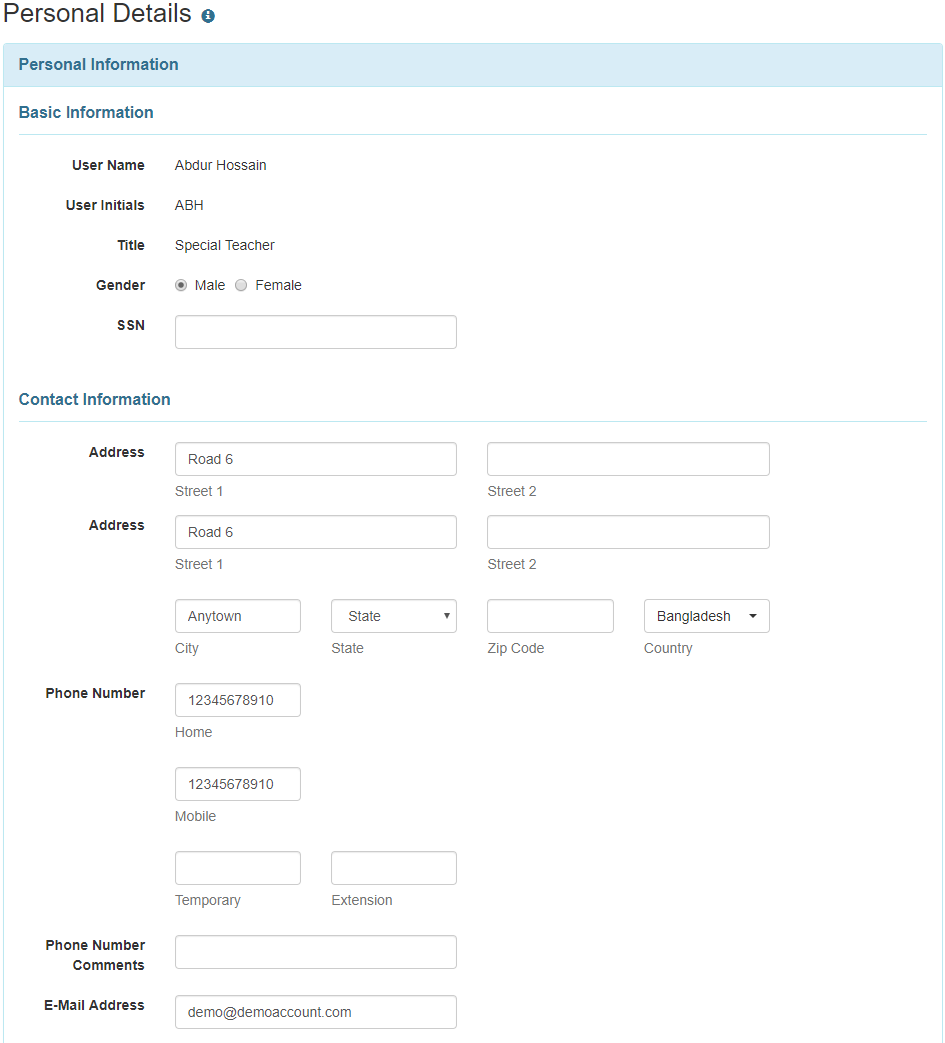Image resolution: width=945 pixels, height=1043 pixels.
Task: Open the Country dropdown showing Bangladesh
Action: pos(707,616)
